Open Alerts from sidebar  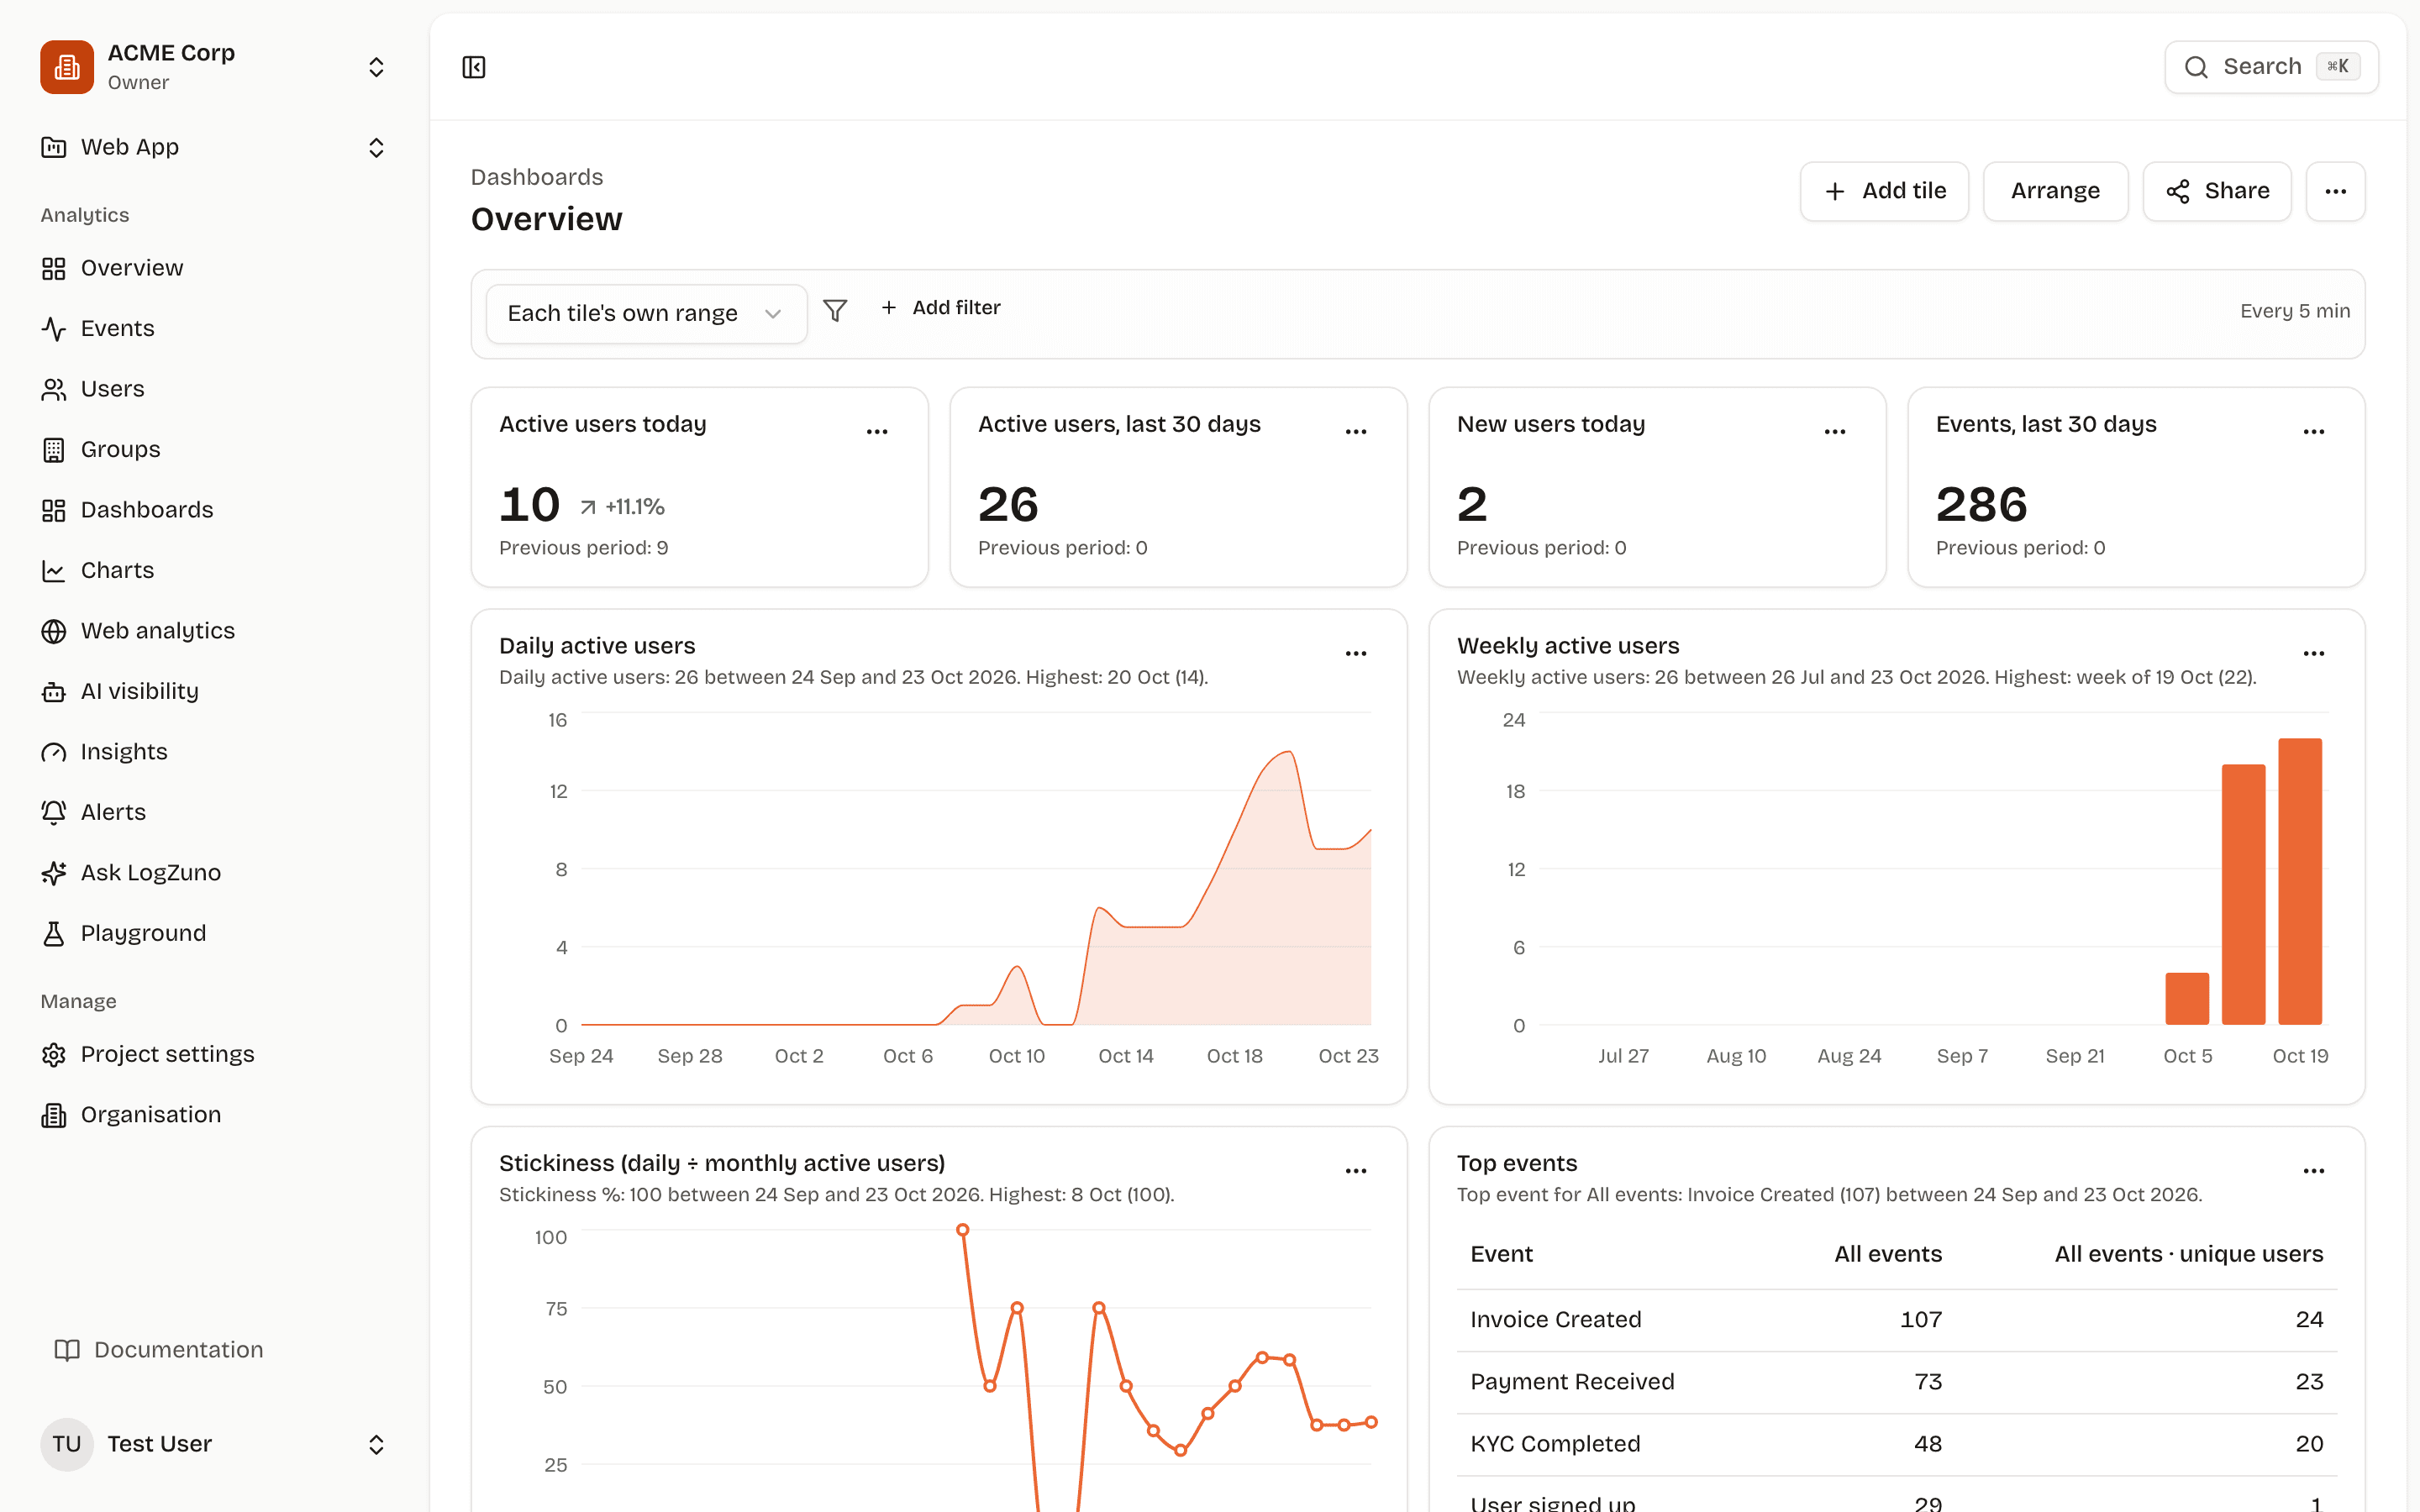point(94,812)
